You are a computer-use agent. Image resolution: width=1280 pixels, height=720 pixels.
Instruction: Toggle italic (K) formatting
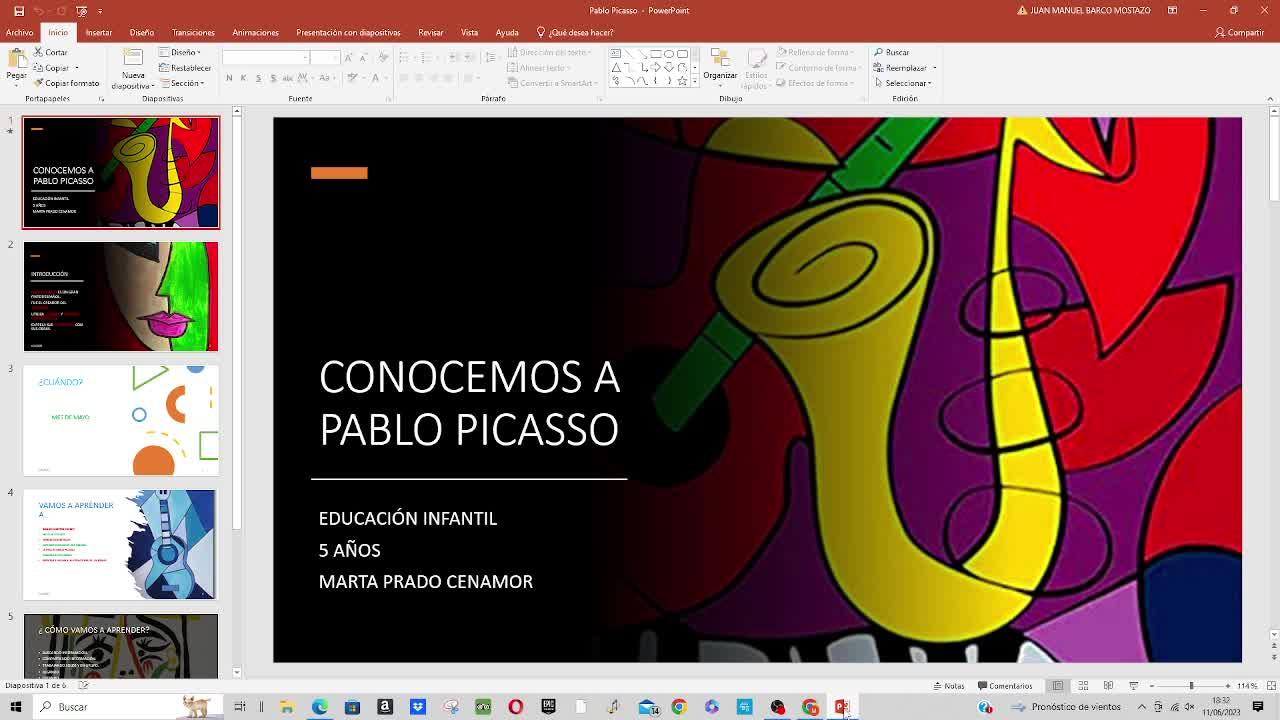(243, 78)
